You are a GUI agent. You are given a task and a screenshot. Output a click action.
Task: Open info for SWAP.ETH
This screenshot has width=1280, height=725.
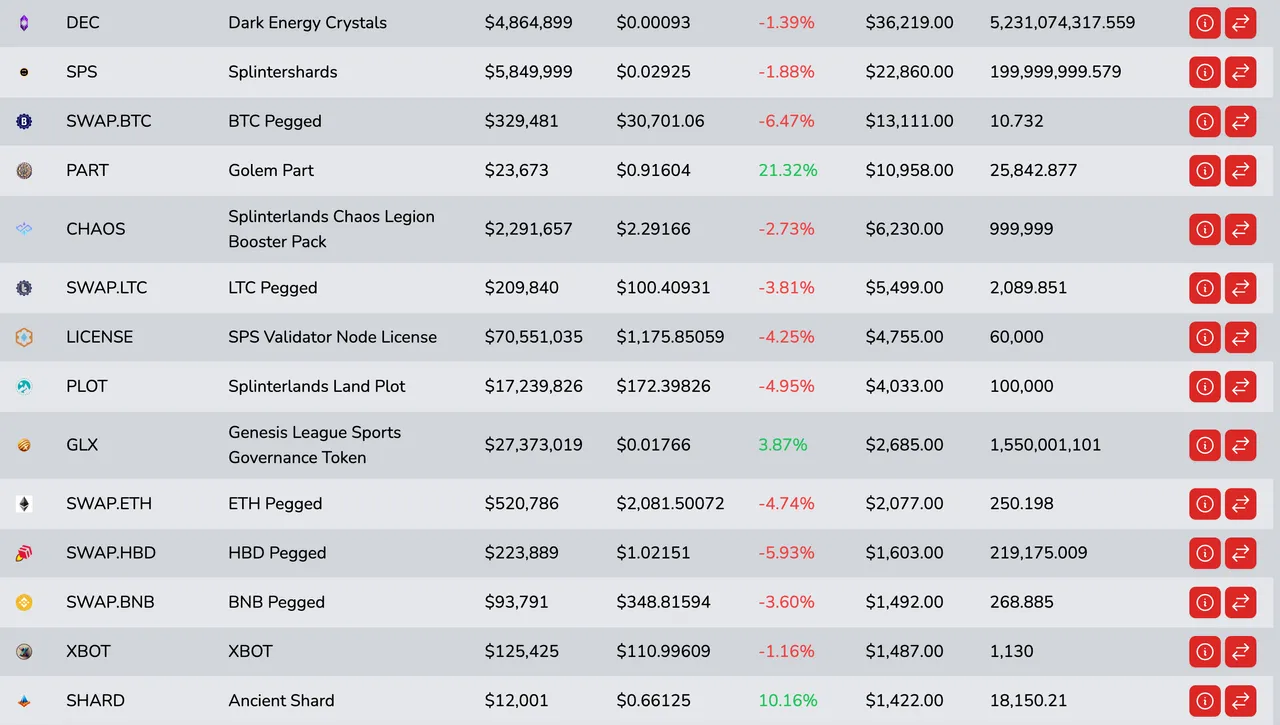tap(1205, 504)
